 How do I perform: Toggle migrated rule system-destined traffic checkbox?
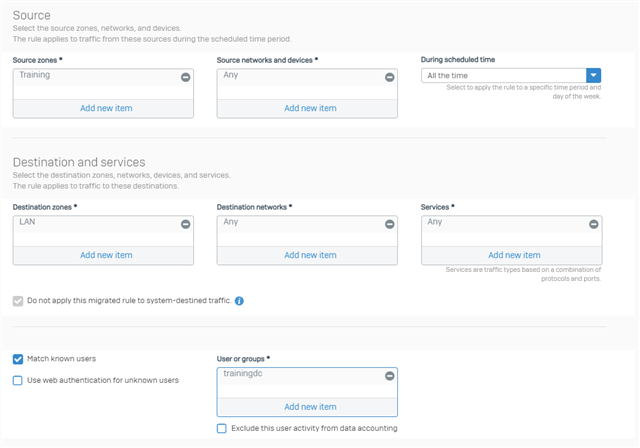pyautogui.click(x=18, y=301)
